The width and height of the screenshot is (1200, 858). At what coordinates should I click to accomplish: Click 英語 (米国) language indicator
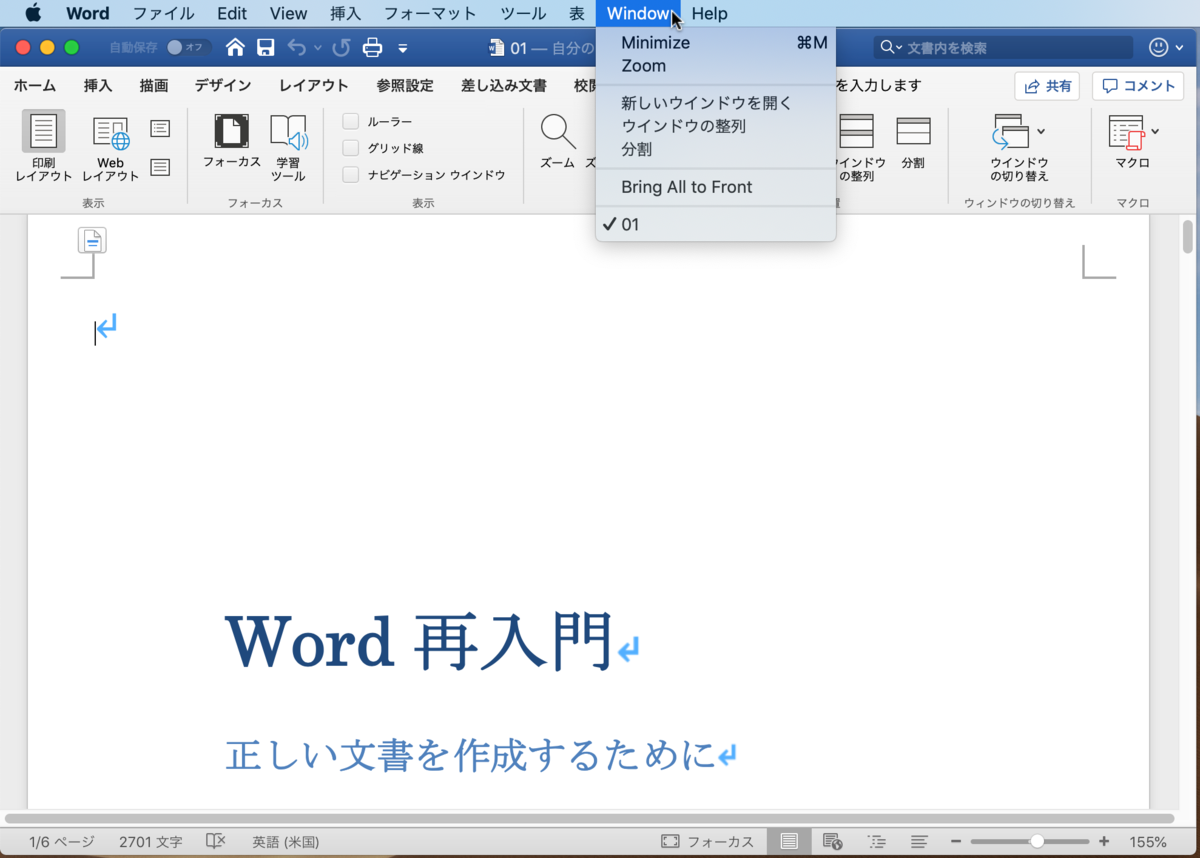click(x=285, y=842)
